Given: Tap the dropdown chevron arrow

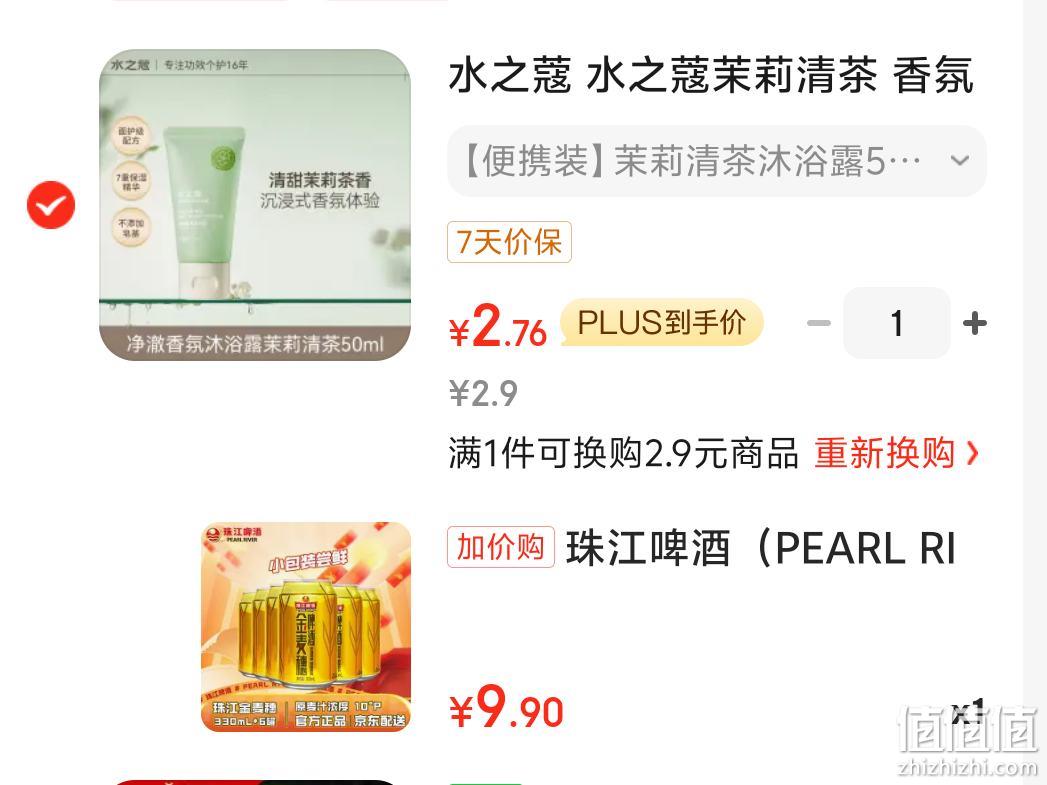Looking at the screenshot, I should [960, 161].
